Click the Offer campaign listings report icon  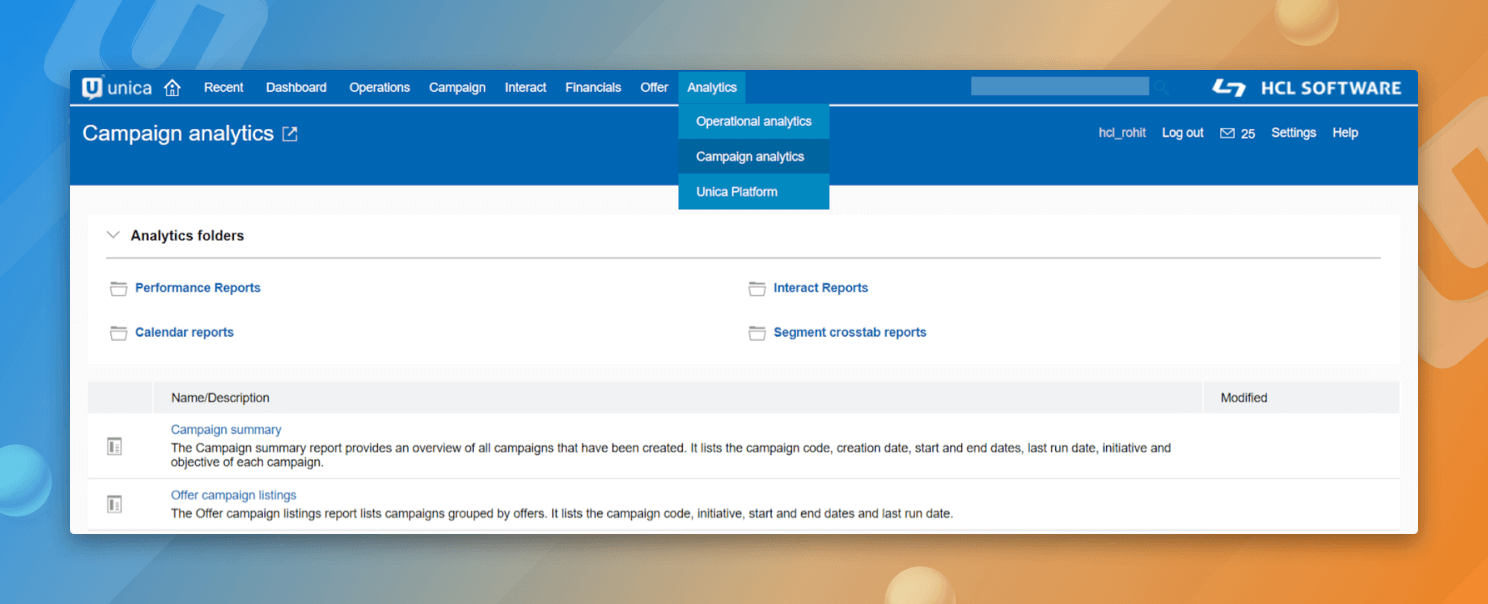pyautogui.click(x=115, y=504)
